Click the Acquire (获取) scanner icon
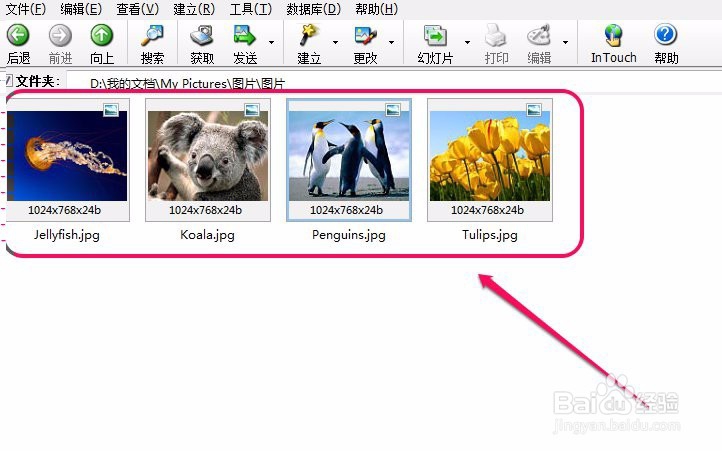The width and height of the screenshot is (722, 451). 202,35
